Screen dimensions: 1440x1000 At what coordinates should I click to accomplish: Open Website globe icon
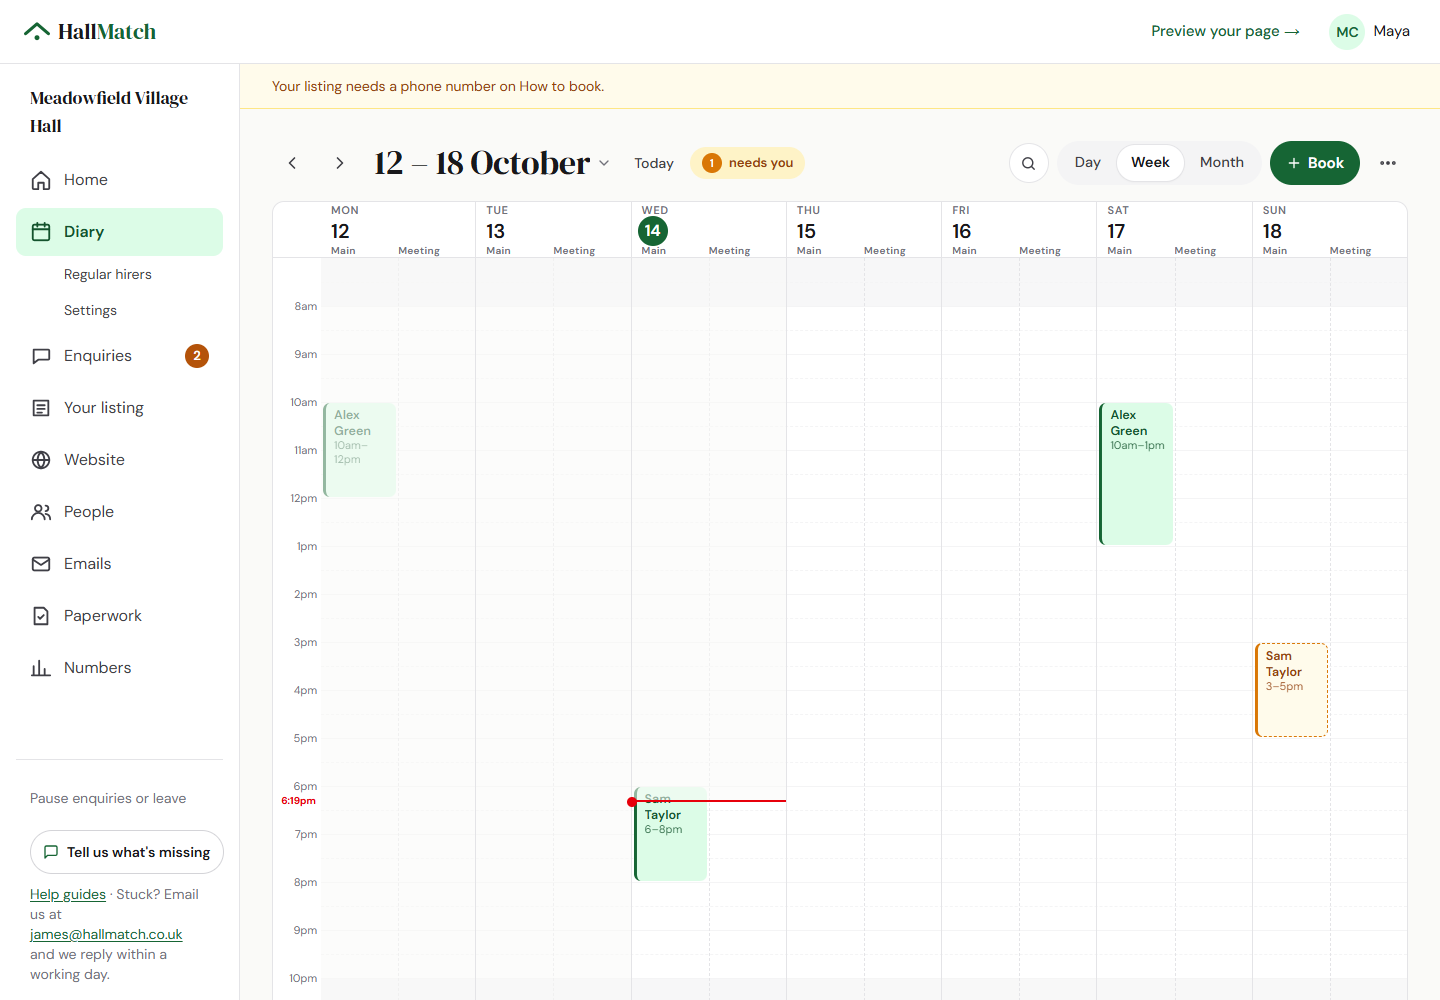[41, 460]
